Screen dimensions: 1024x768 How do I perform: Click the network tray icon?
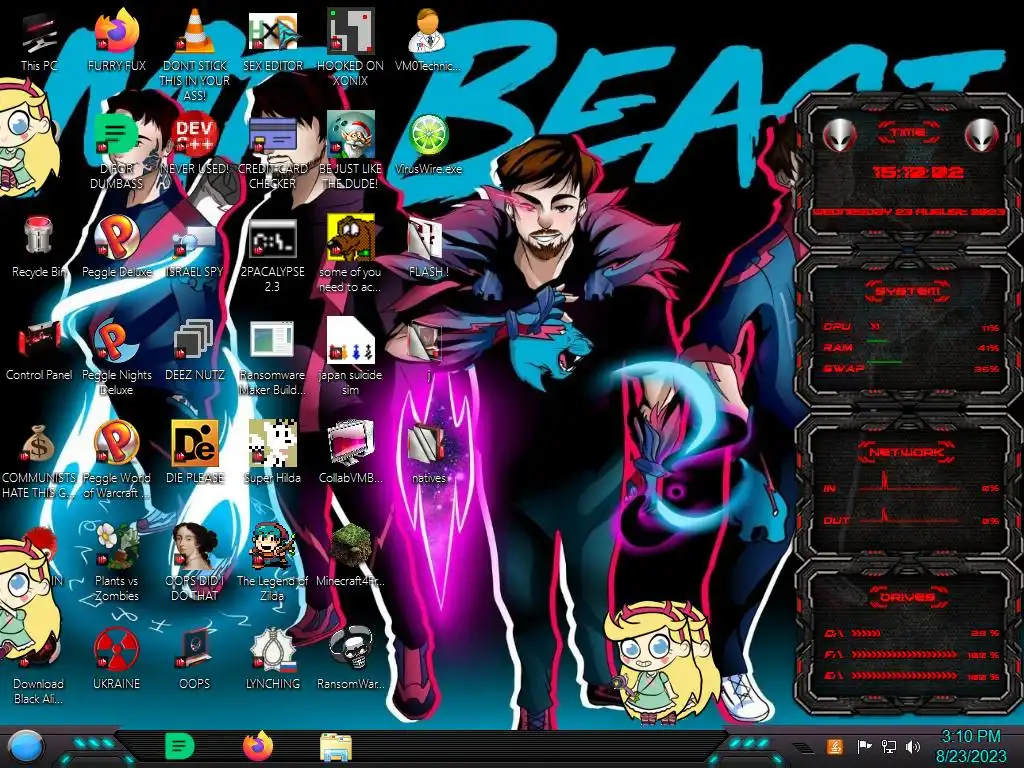[889, 746]
